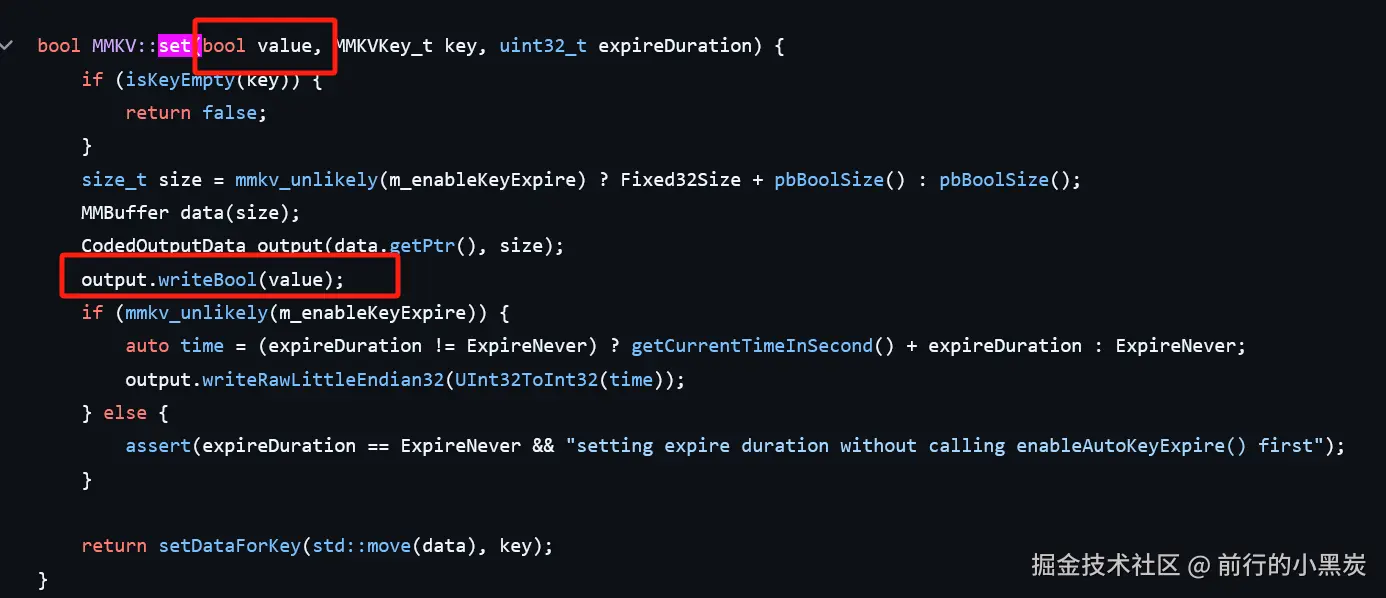Click the highlighted set function name

(175, 46)
